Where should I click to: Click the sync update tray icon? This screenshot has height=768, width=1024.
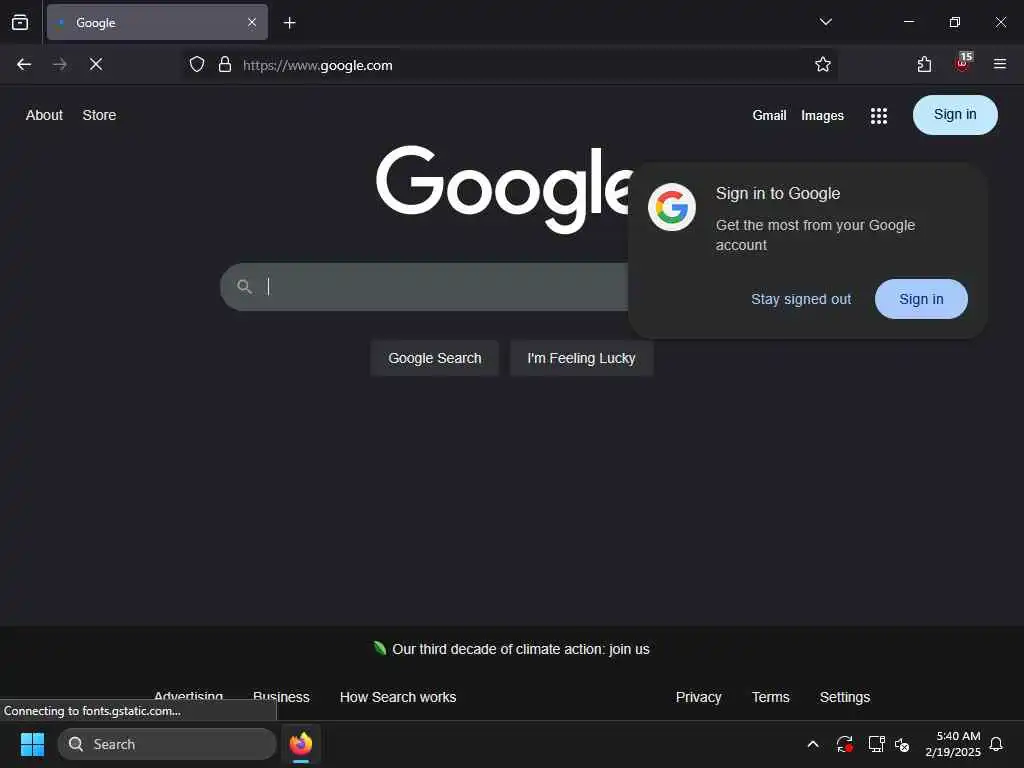point(844,744)
